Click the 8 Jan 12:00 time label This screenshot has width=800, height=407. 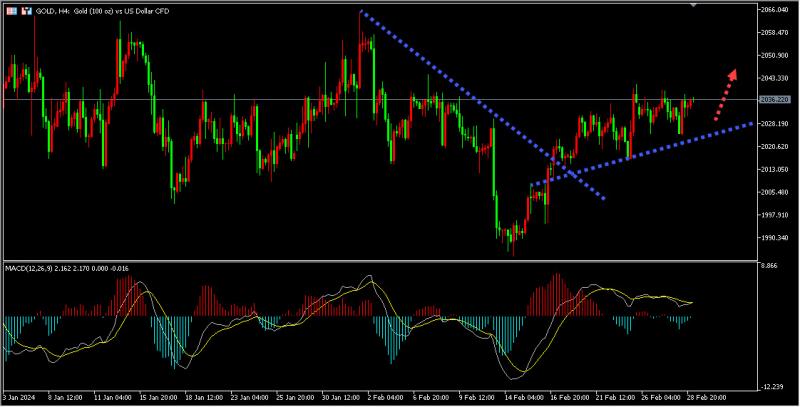[66, 397]
